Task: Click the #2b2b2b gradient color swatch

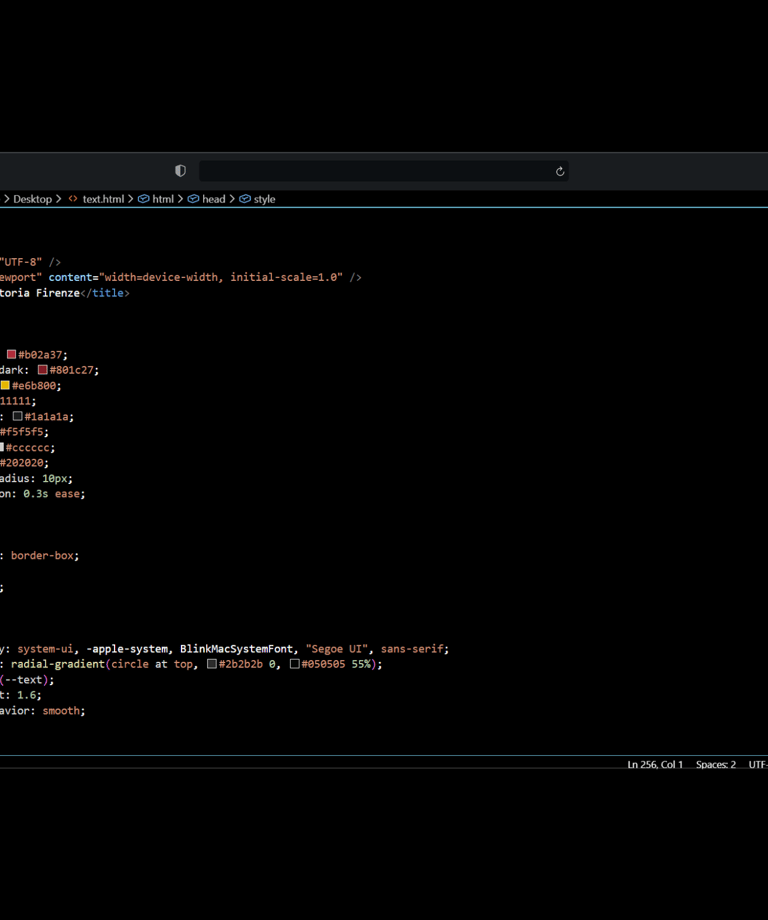Action: coord(212,664)
